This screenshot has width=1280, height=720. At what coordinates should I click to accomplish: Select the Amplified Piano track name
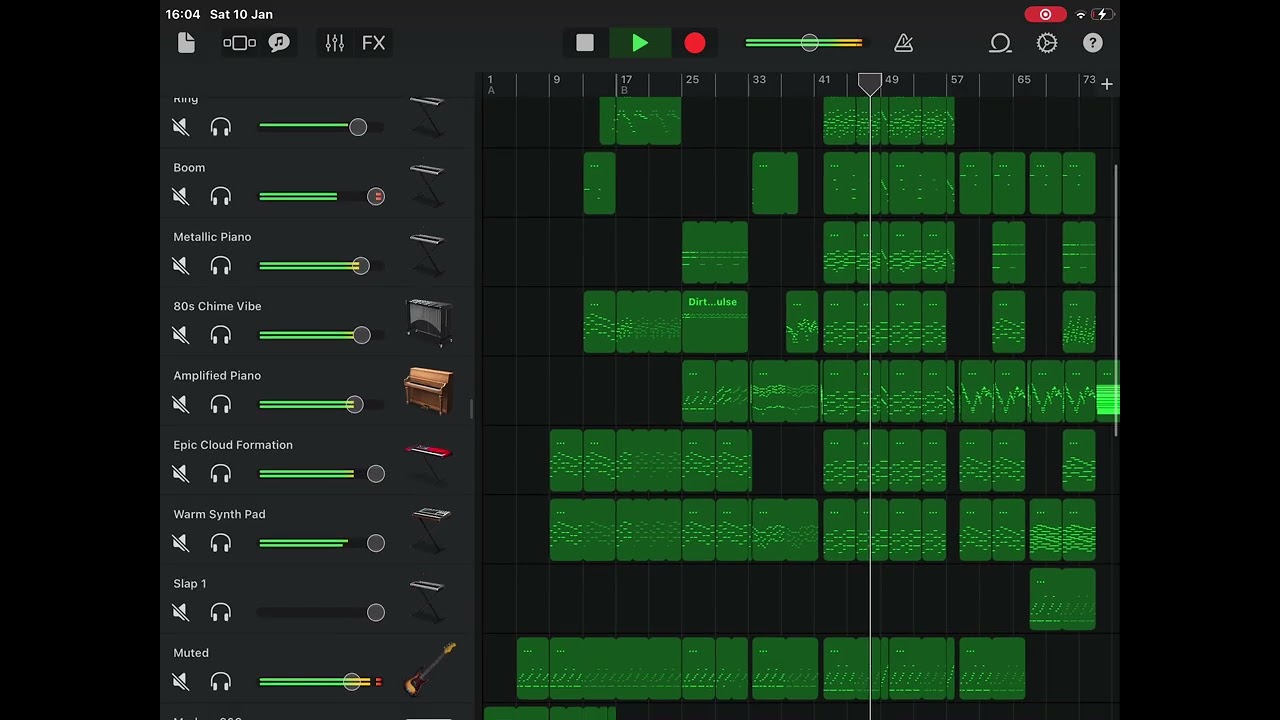[x=217, y=376]
